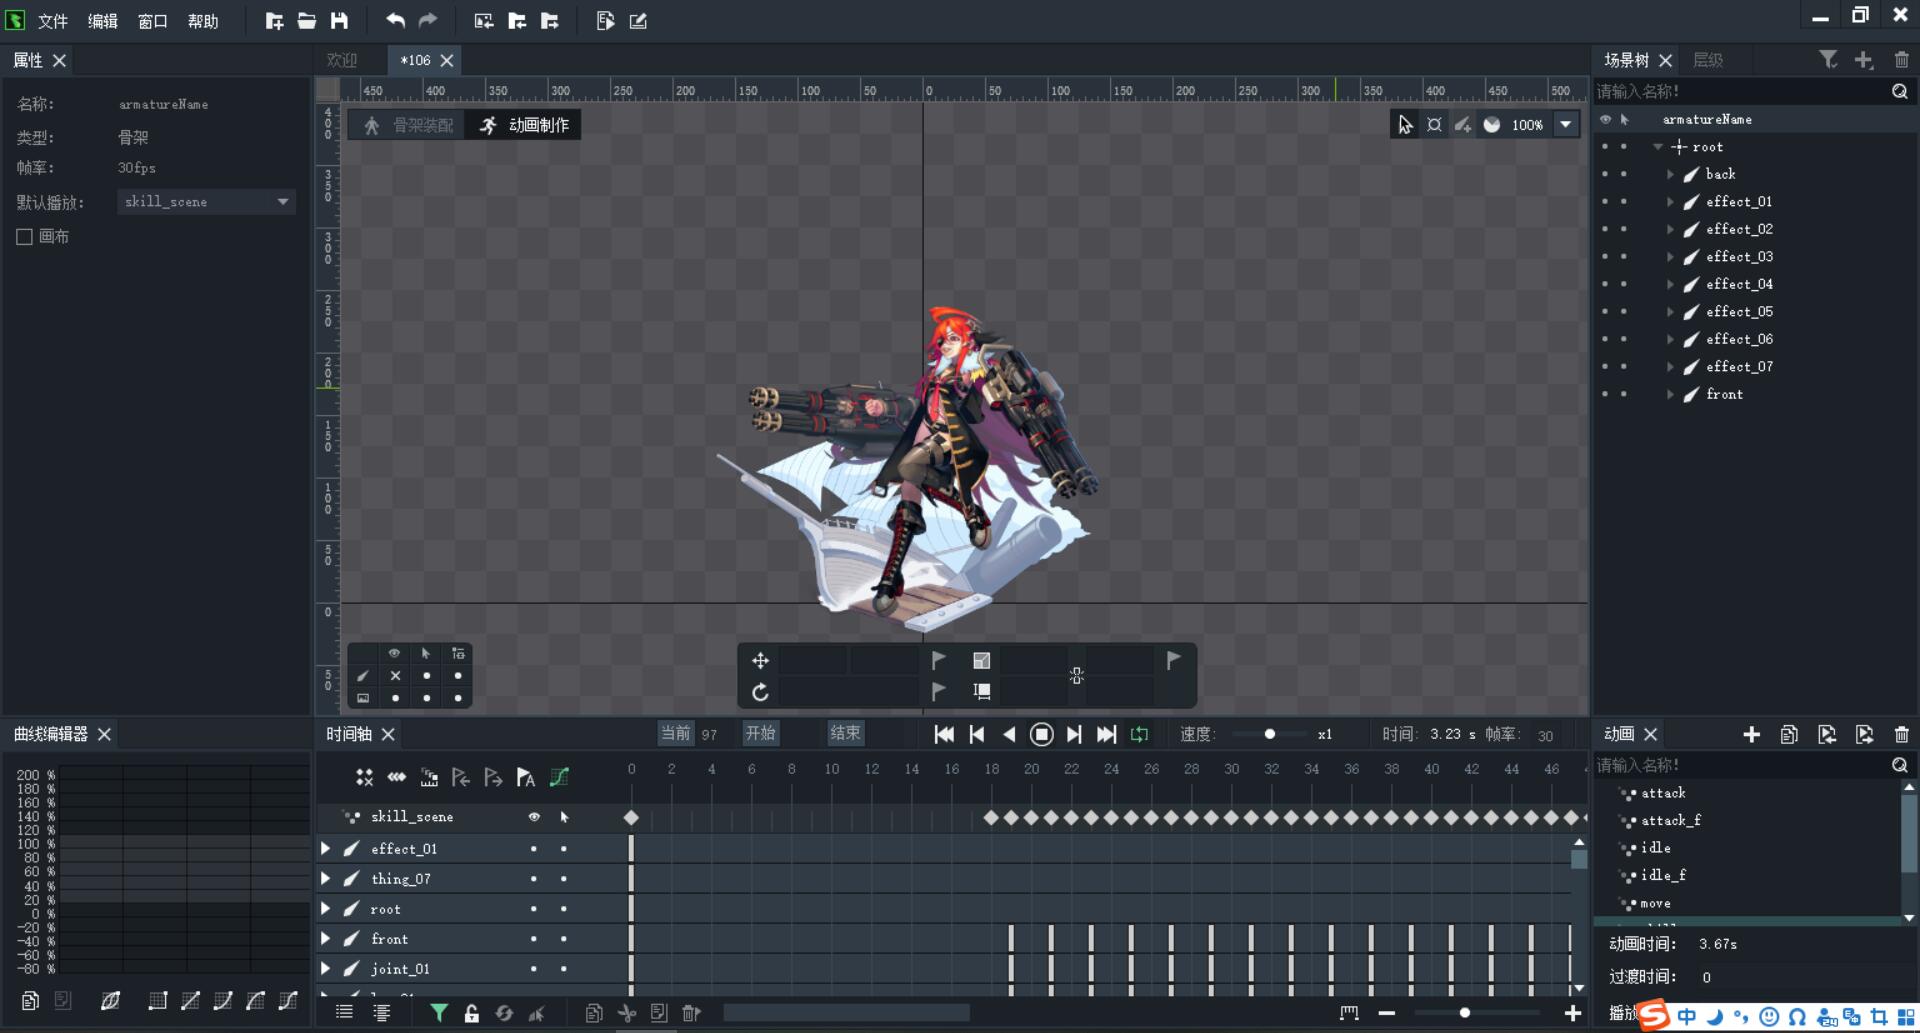
Task: Click the scissors cut icon below timeline
Action: pyautogui.click(x=627, y=1013)
